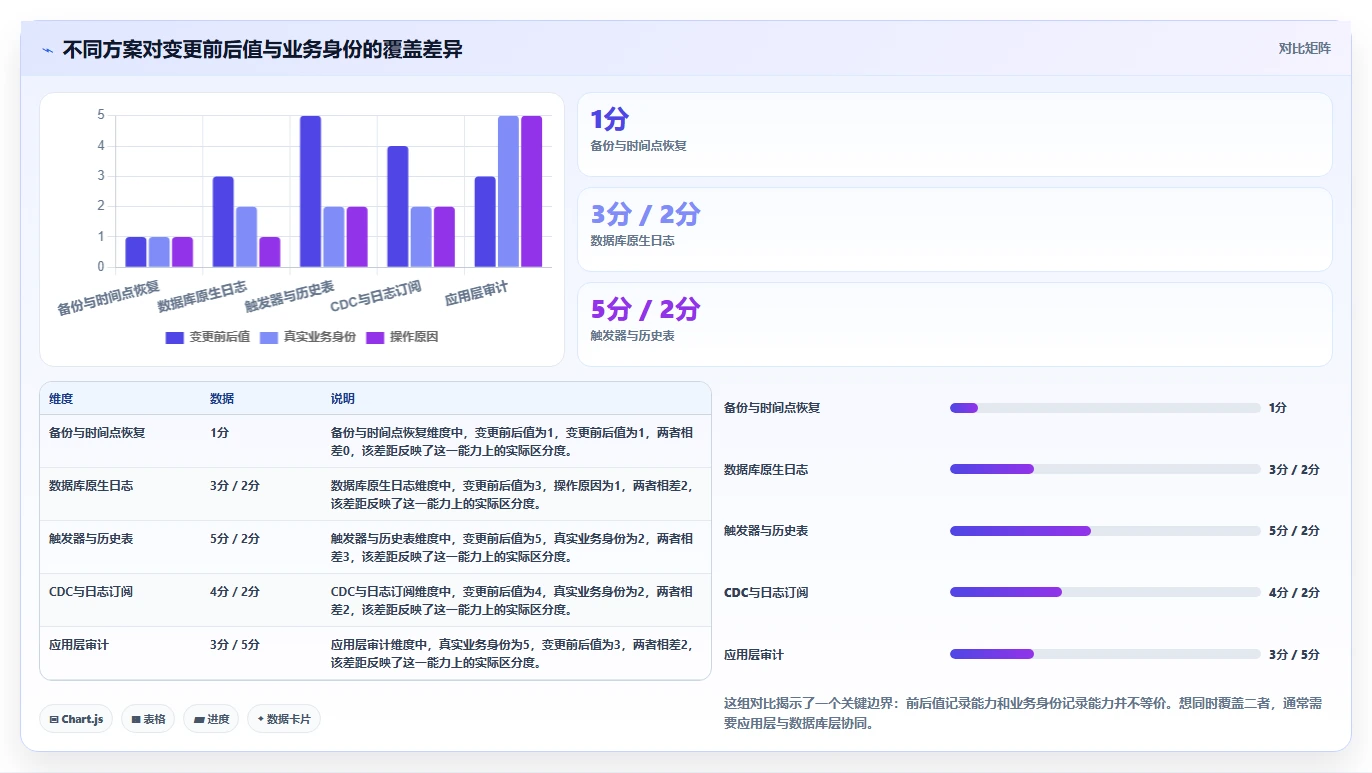Click the 数据卡片 tag

click(x=284, y=719)
